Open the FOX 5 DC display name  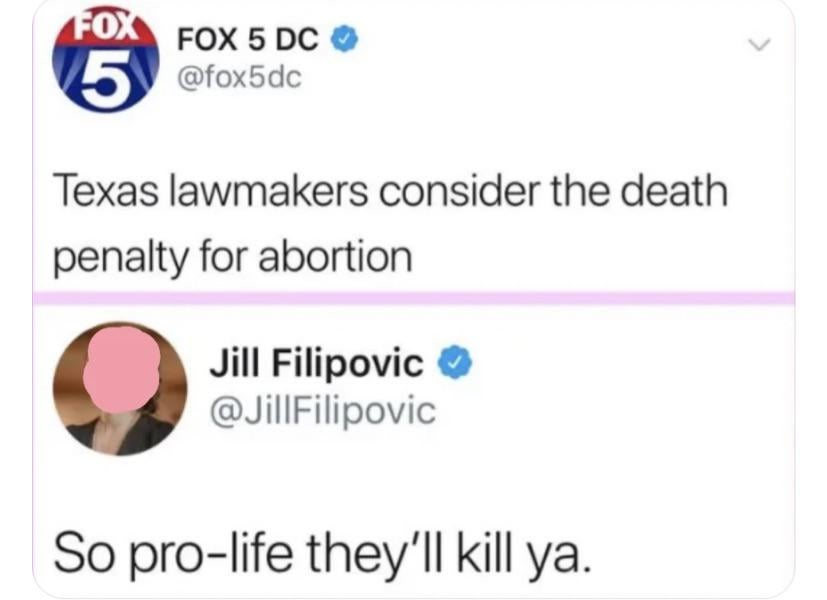click(x=248, y=40)
